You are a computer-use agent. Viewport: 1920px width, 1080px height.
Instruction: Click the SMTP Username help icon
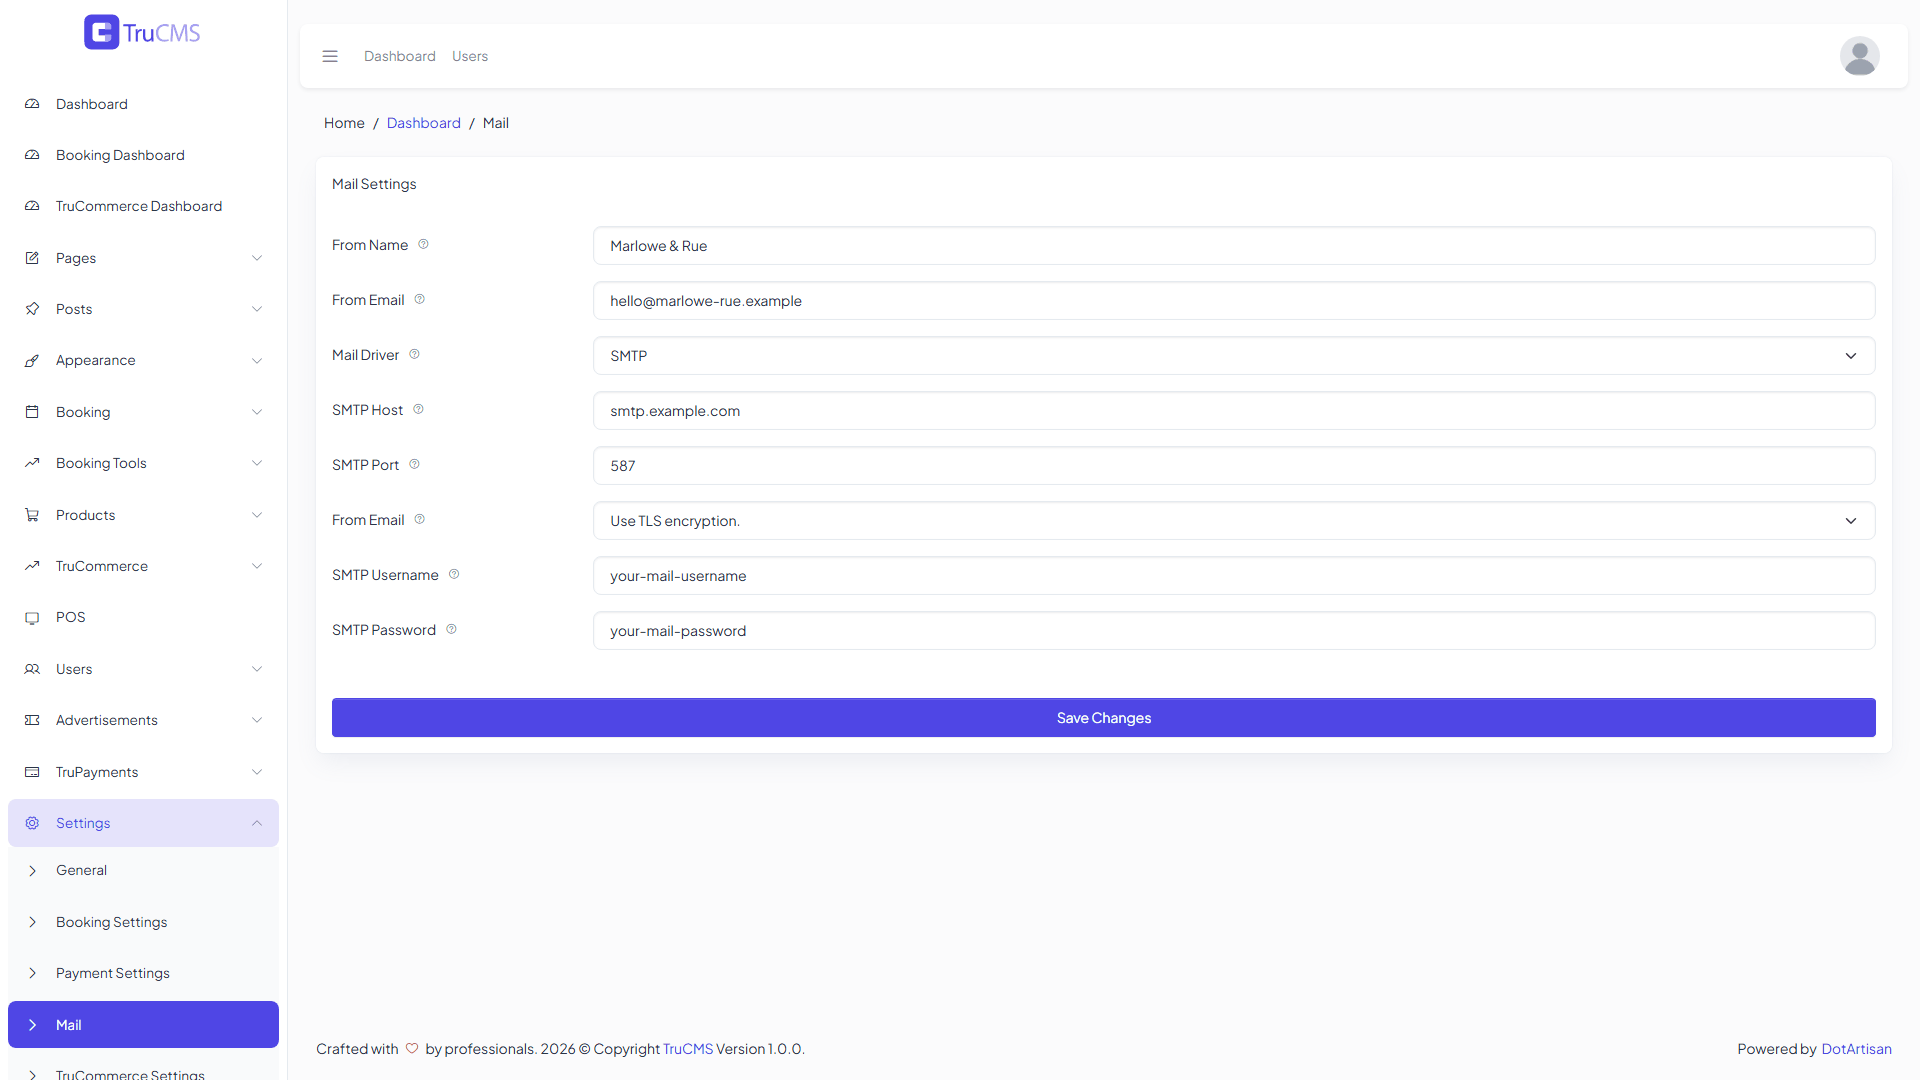tap(454, 574)
